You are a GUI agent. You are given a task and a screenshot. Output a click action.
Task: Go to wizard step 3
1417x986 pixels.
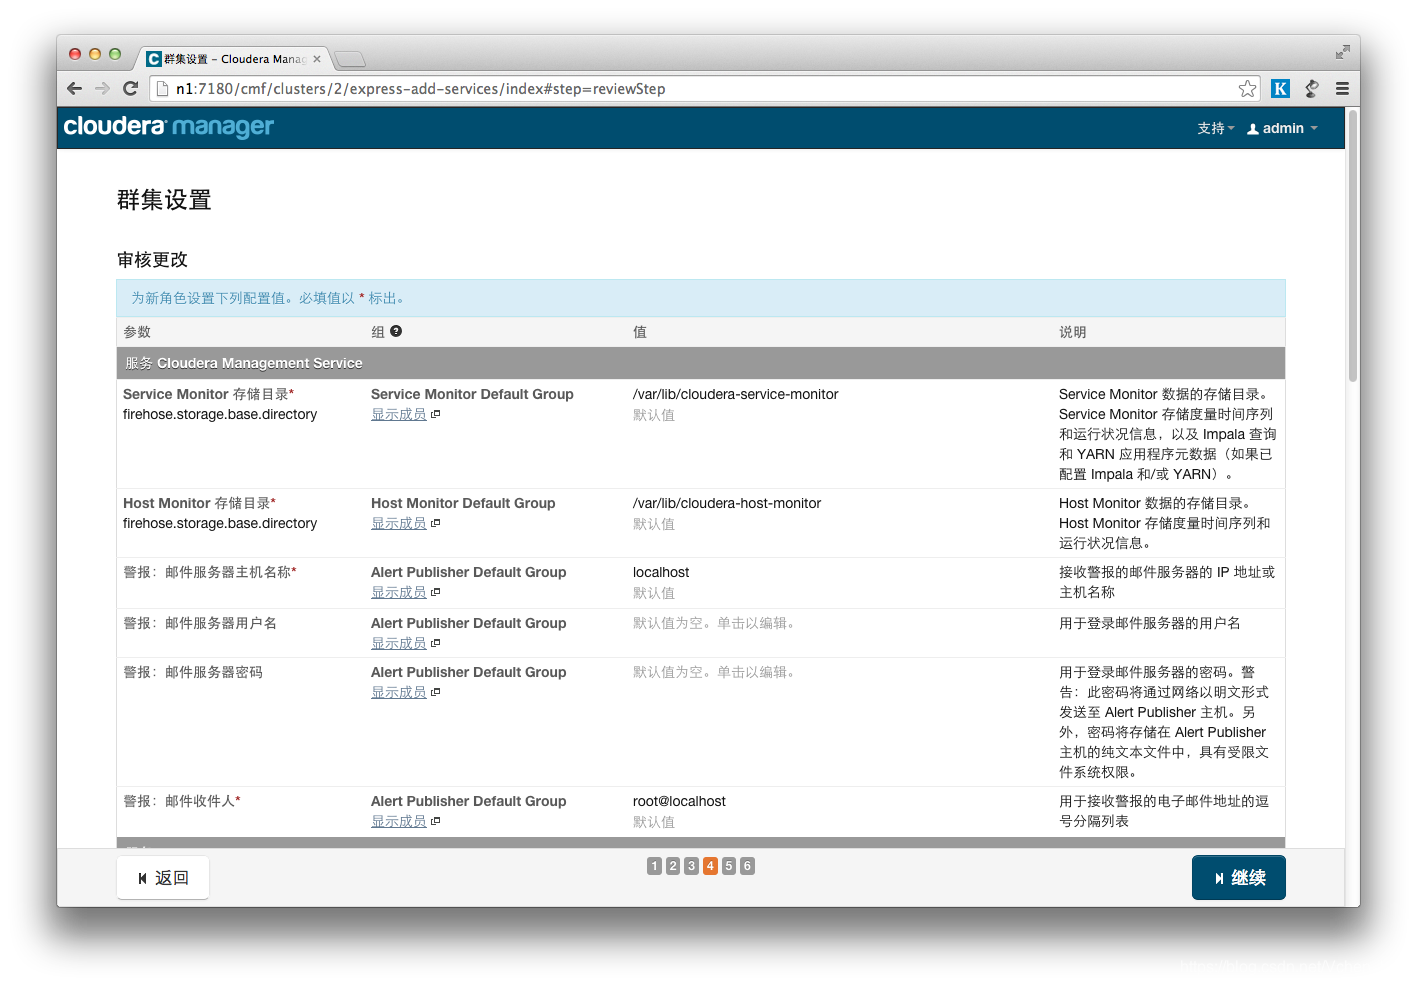coord(691,866)
